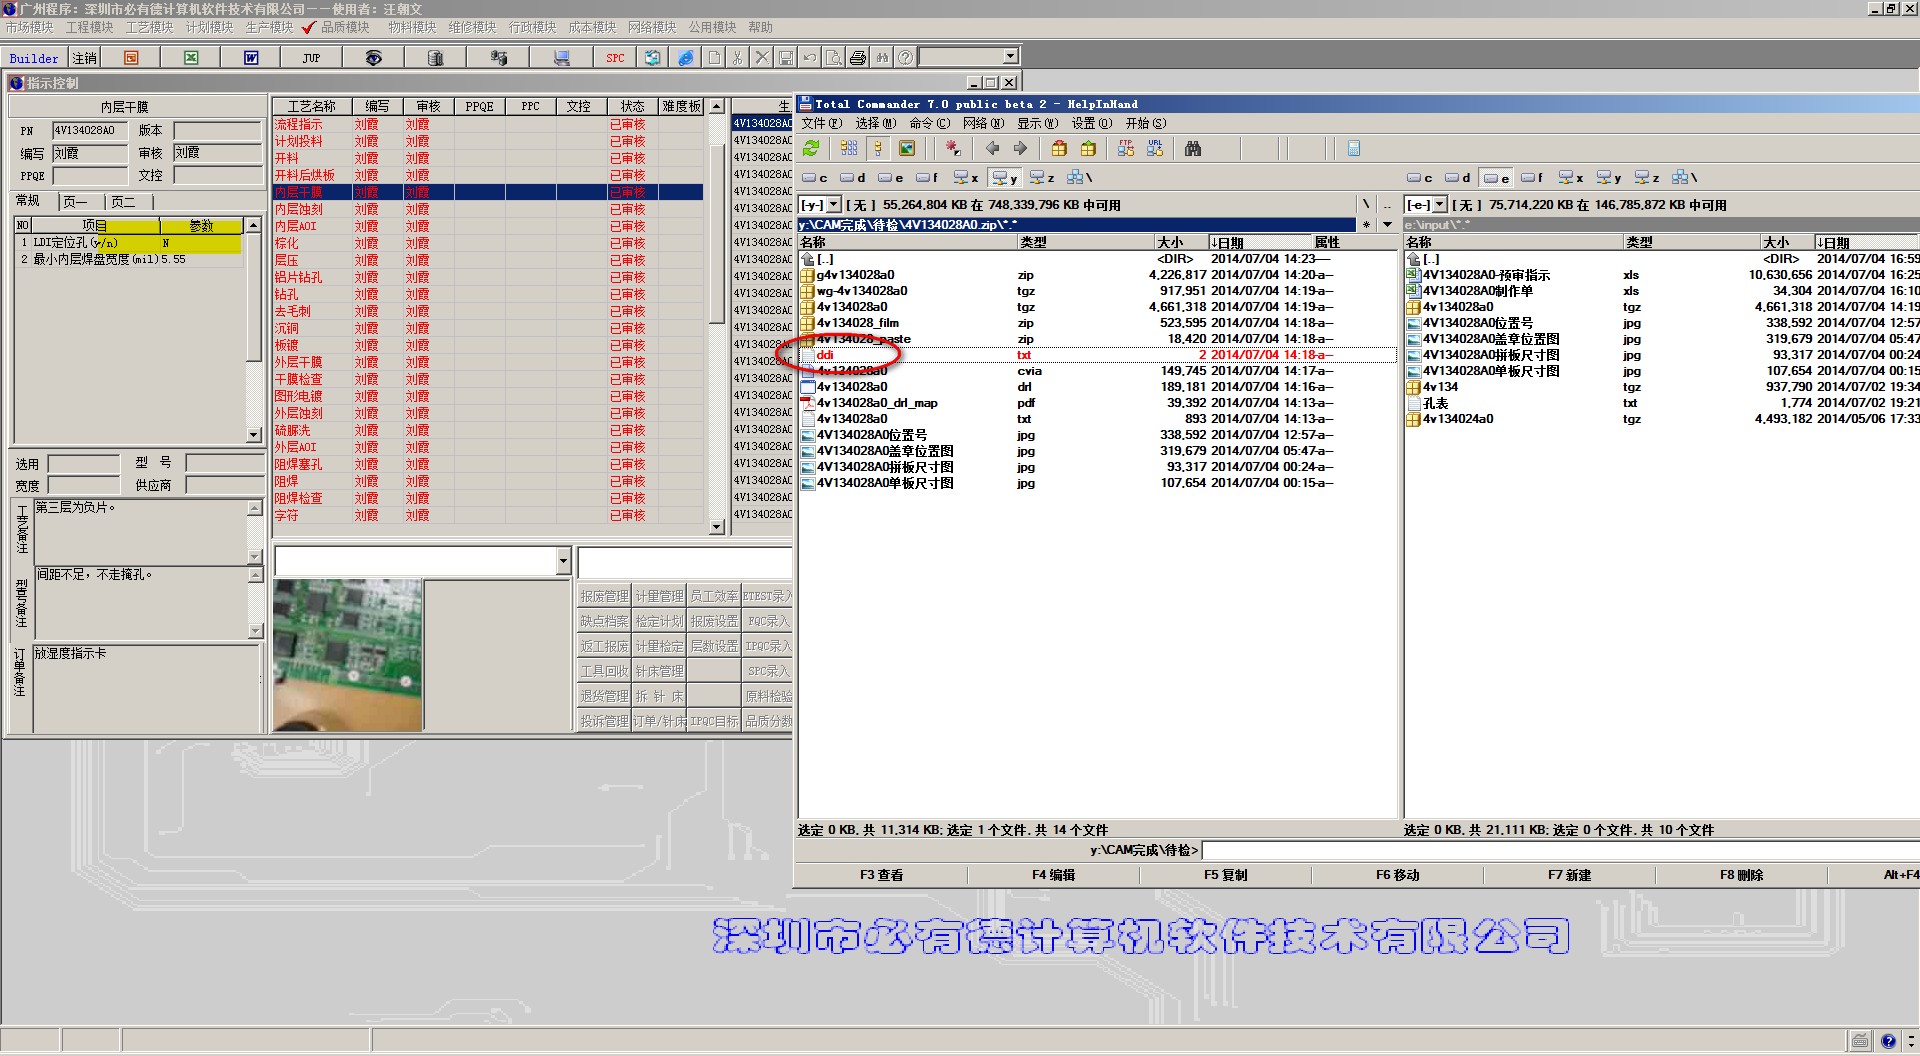Click the Total Commander command line input
Screen dimensions: 1920x1056
click(x=1559, y=851)
